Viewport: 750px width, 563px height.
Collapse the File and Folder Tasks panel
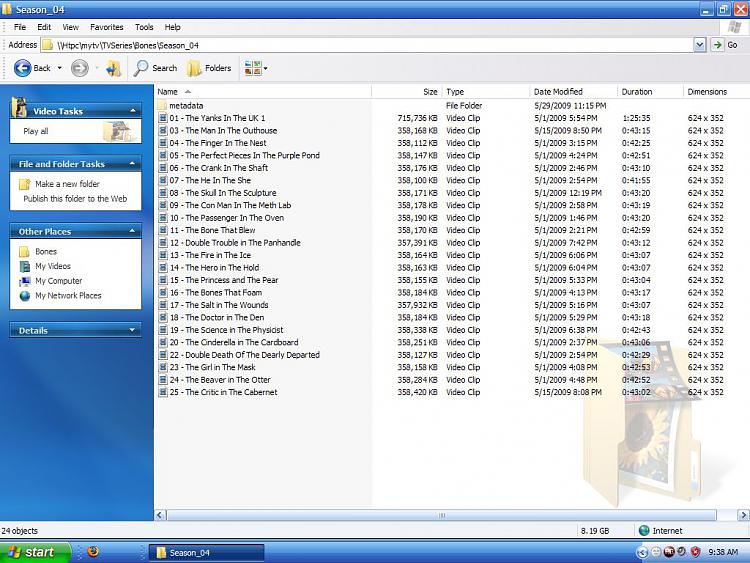tap(132, 164)
